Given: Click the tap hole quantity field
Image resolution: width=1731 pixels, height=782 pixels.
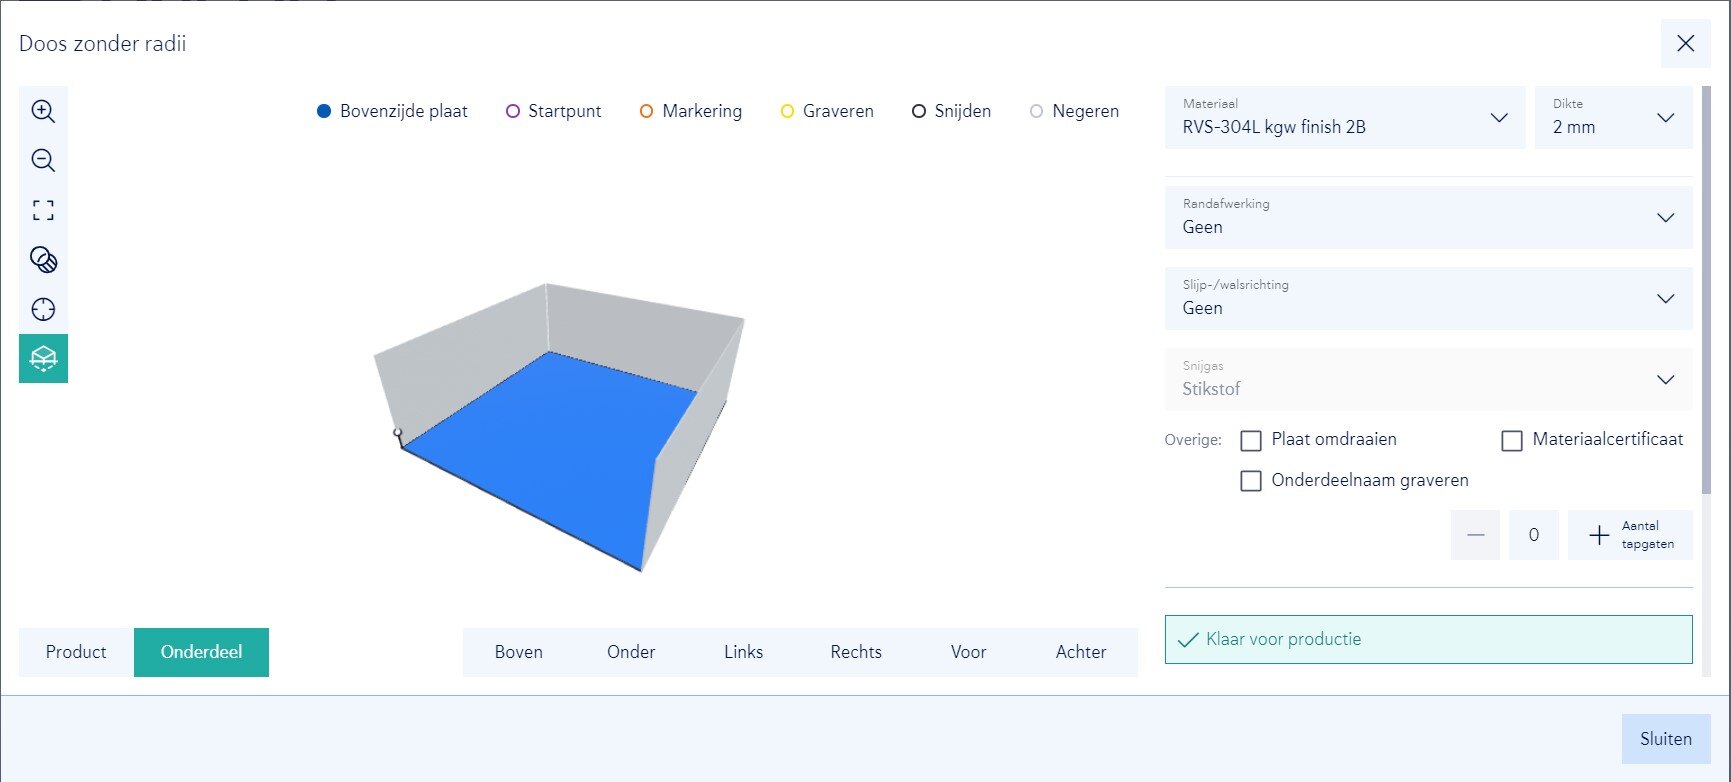Looking at the screenshot, I should [x=1533, y=535].
